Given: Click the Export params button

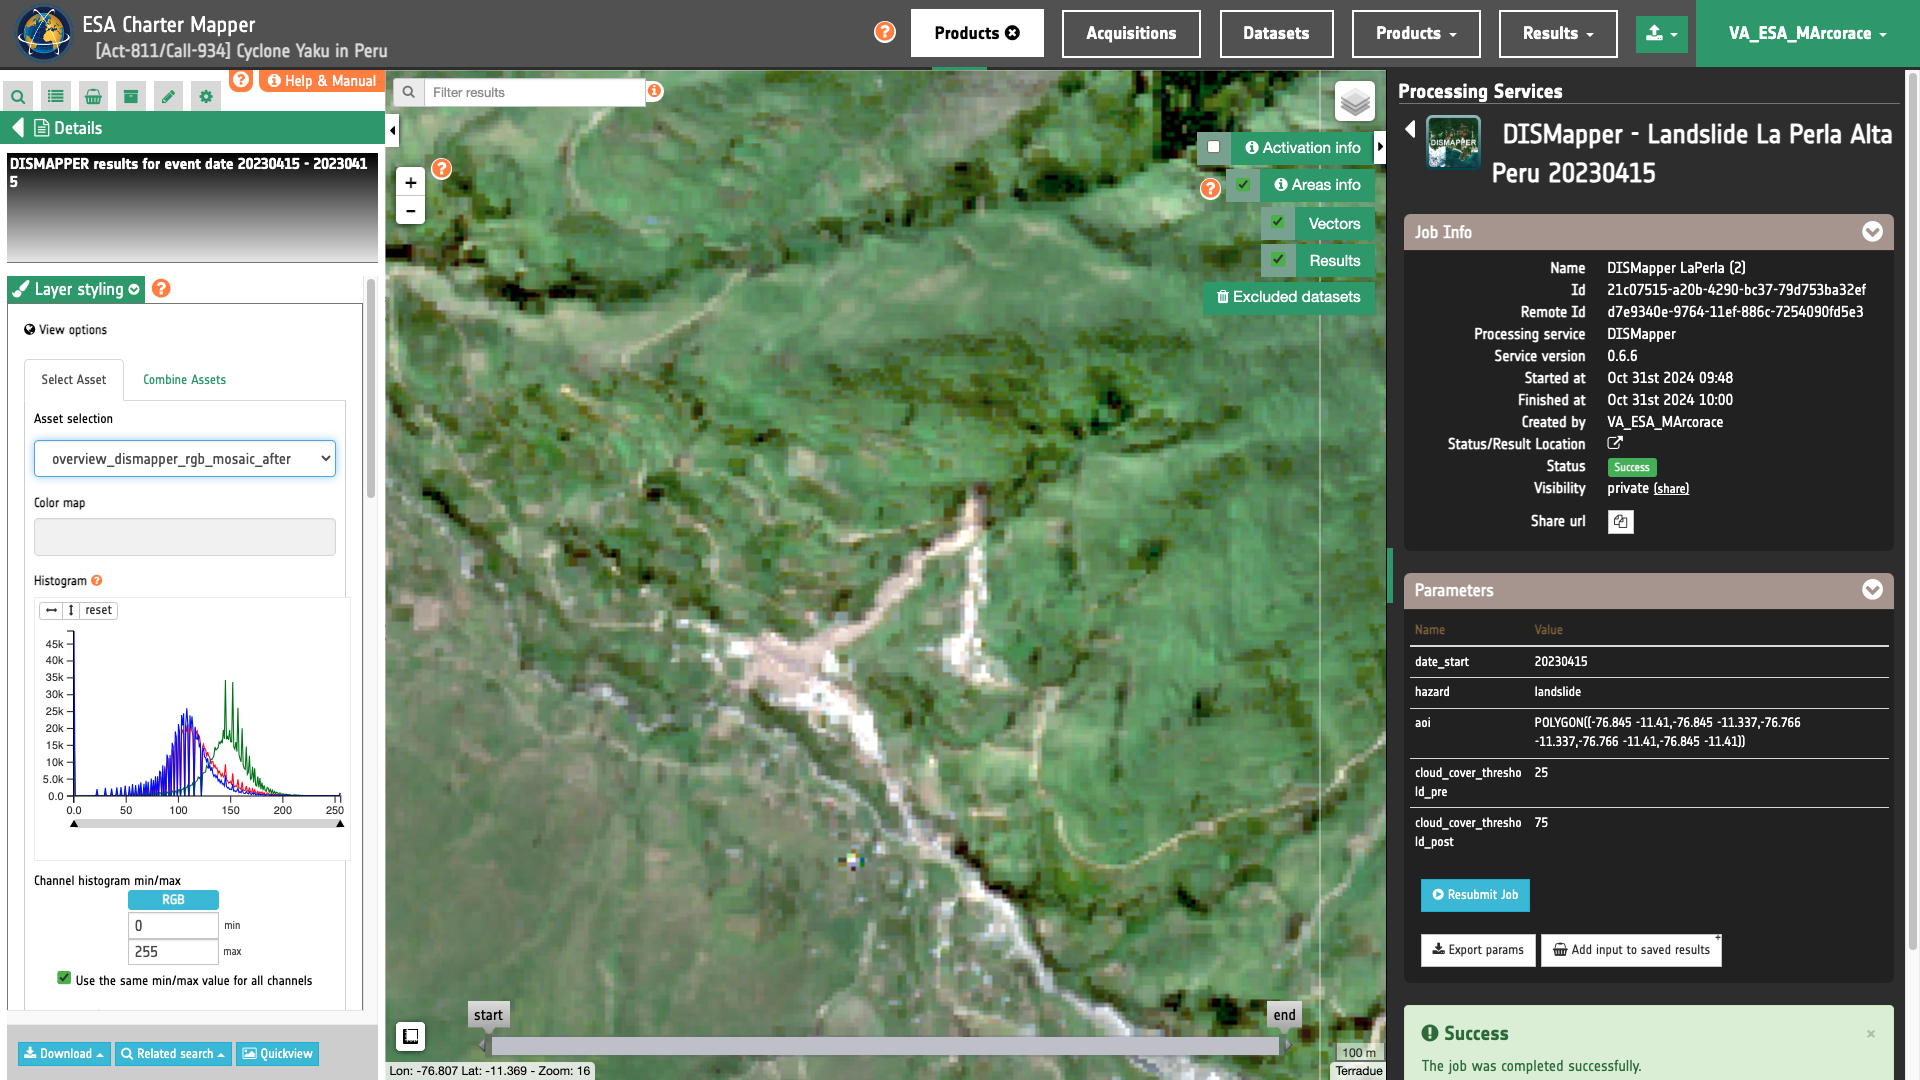Looking at the screenshot, I should (1477, 950).
